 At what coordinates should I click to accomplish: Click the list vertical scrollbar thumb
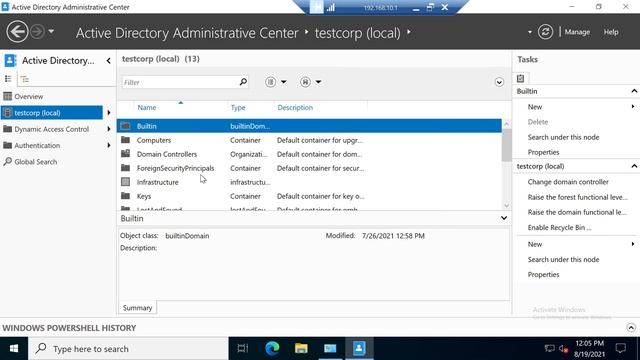pyautogui.click(x=507, y=145)
